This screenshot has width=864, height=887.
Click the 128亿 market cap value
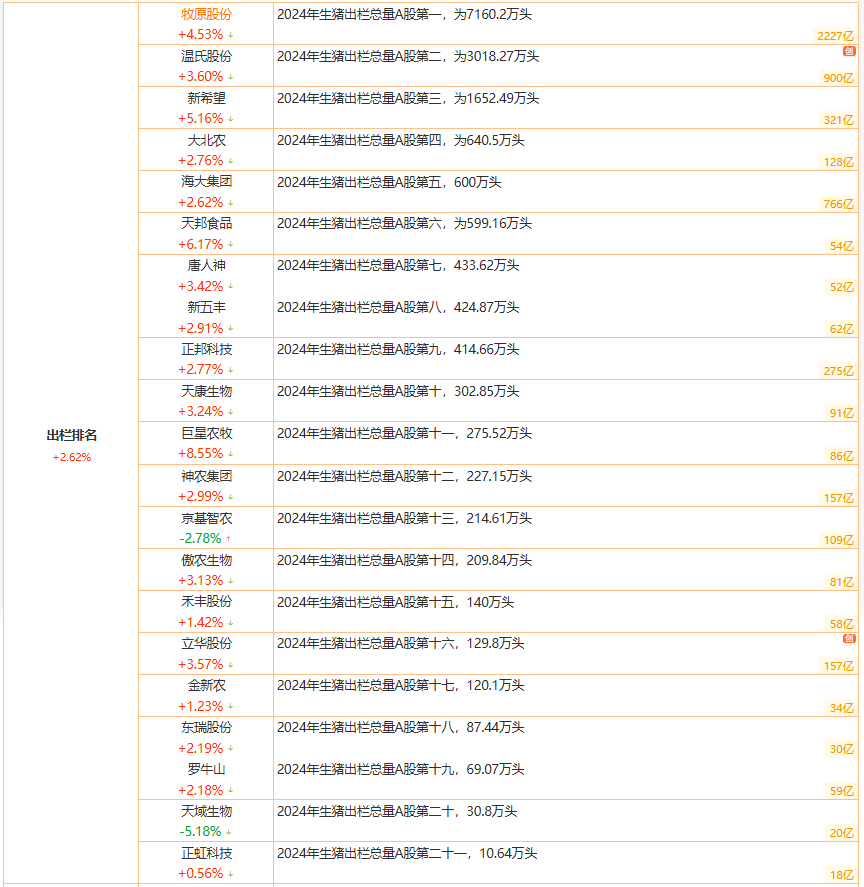(839, 162)
